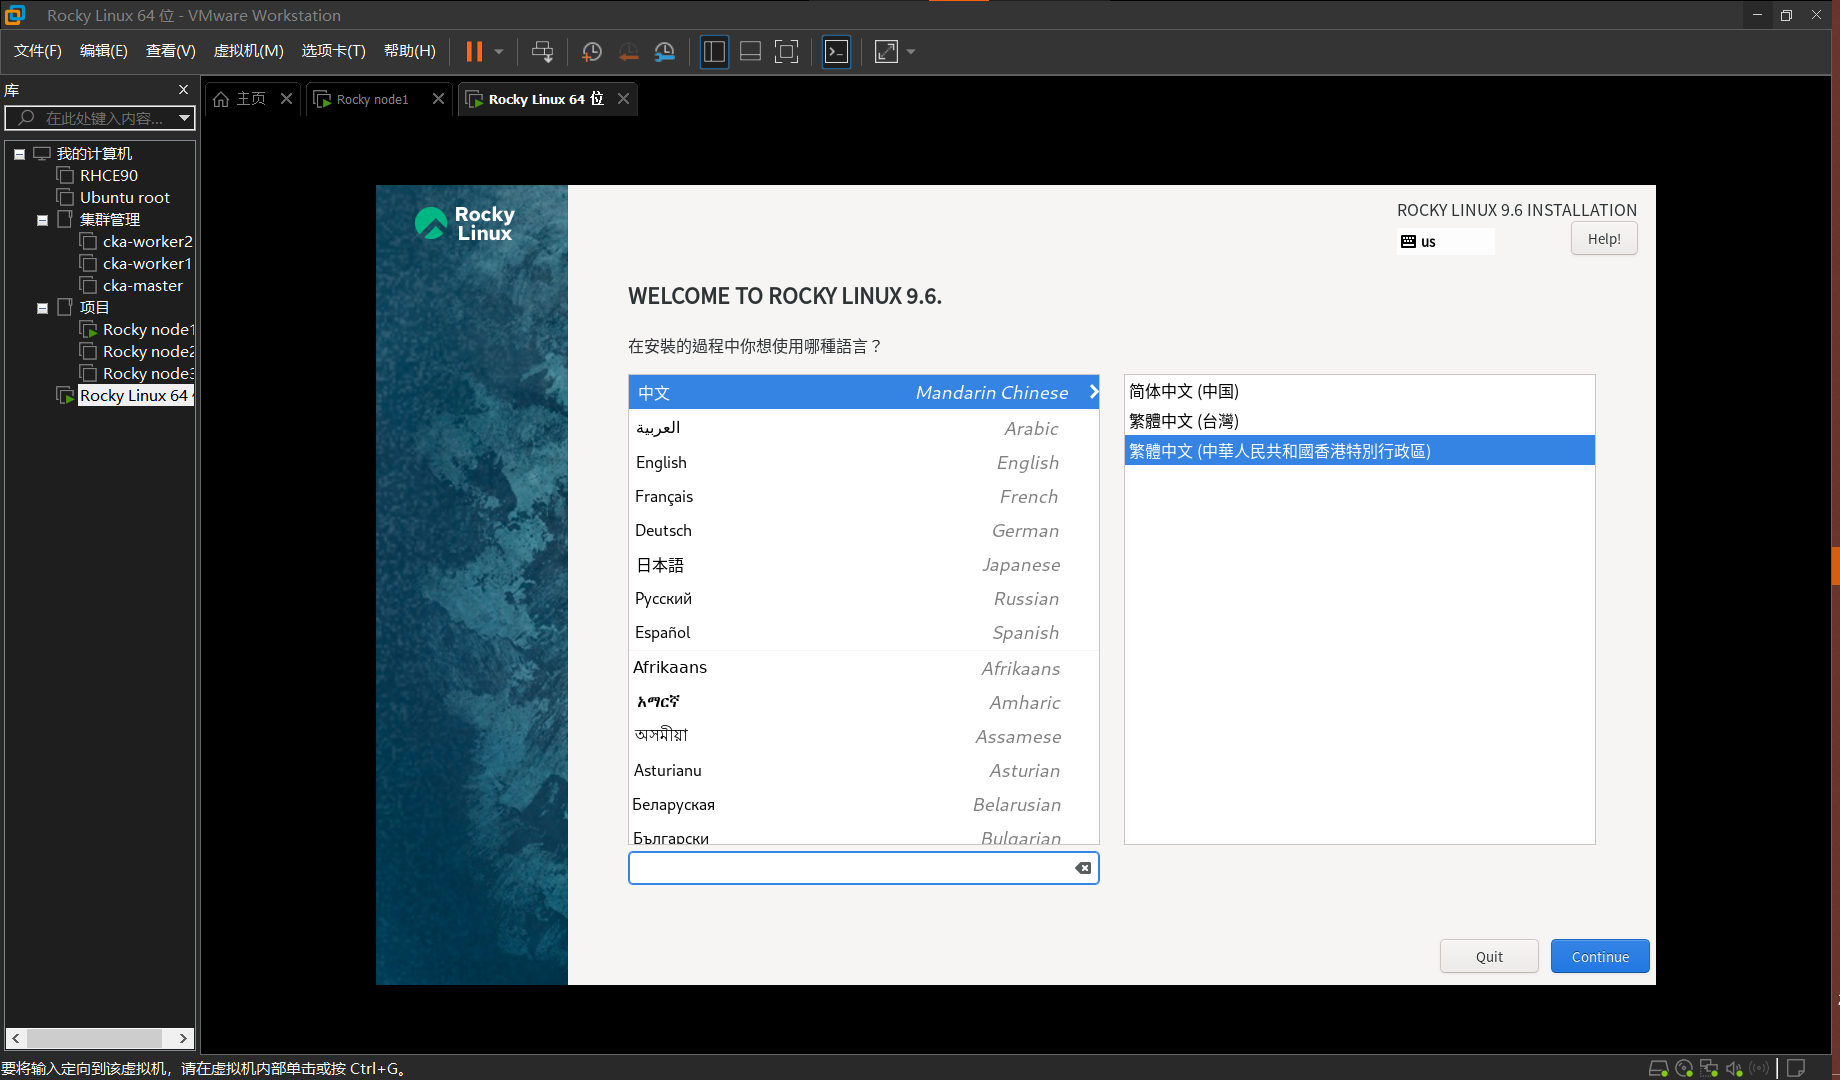The image size is (1840, 1080).
Task: Select Afrikaans language
Action: click(x=864, y=667)
